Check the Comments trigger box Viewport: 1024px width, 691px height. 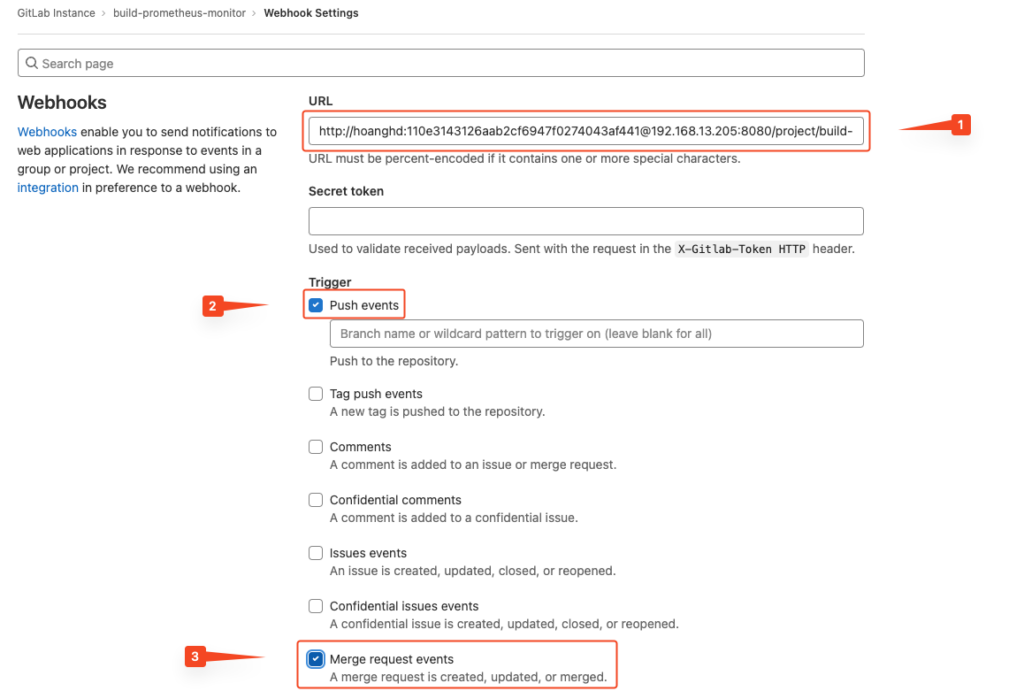pyautogui.click(x=315, y=447)
